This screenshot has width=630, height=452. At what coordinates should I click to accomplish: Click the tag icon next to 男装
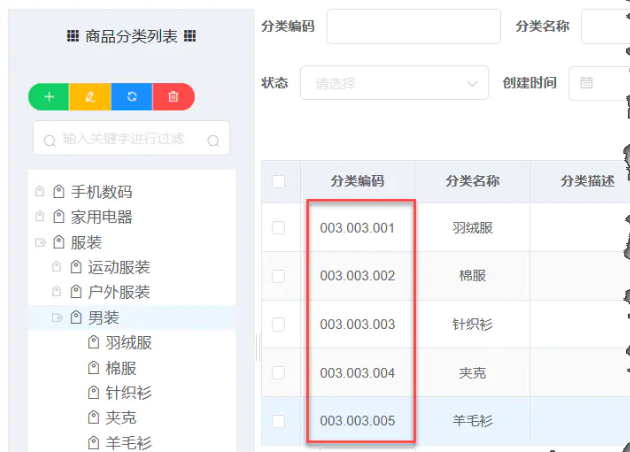click(x=76, y=317)
